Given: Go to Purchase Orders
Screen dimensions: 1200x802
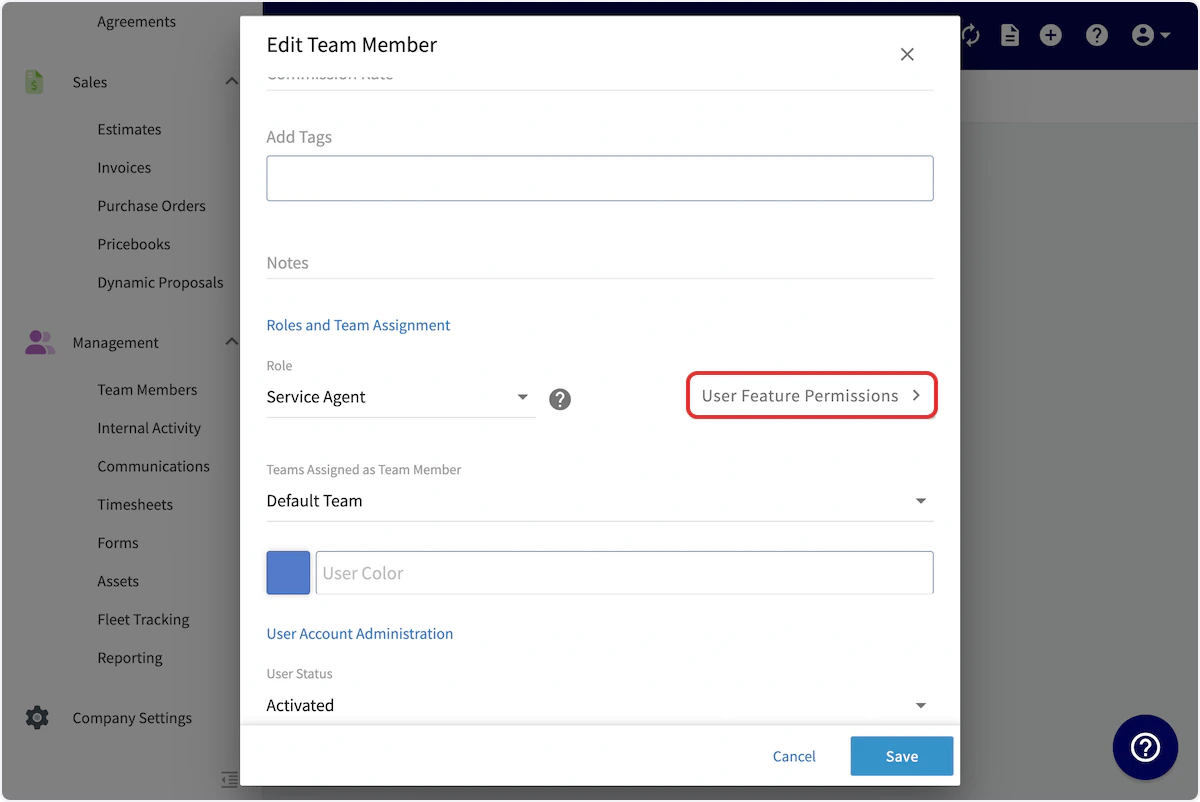Looking at the screenshot, I should (151, 205).
